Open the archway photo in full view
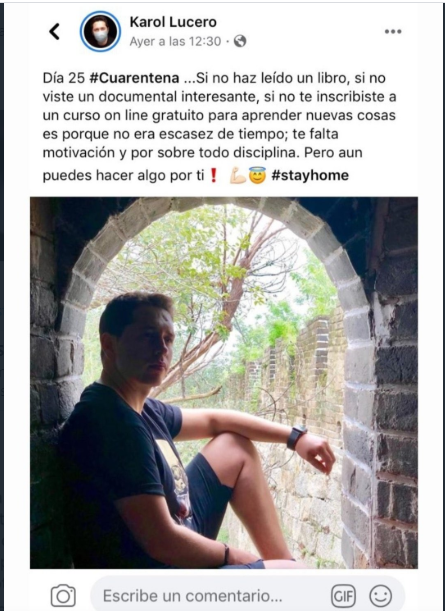 coord(224,383)
